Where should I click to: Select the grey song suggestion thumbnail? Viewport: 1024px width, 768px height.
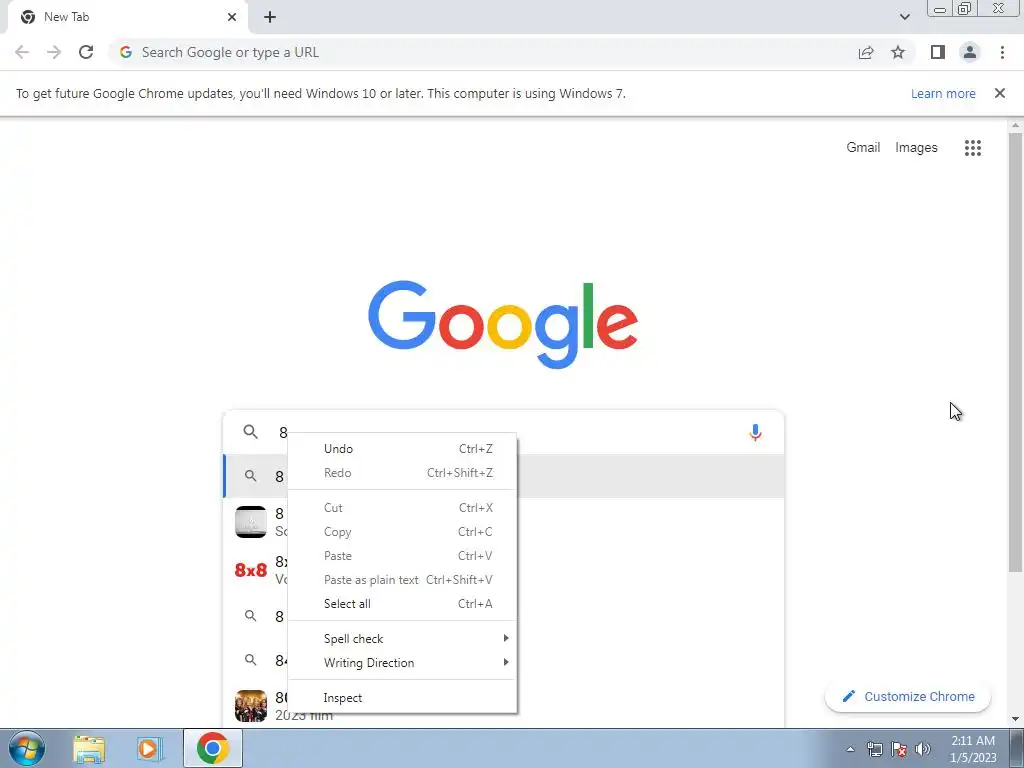coord(251,522)
